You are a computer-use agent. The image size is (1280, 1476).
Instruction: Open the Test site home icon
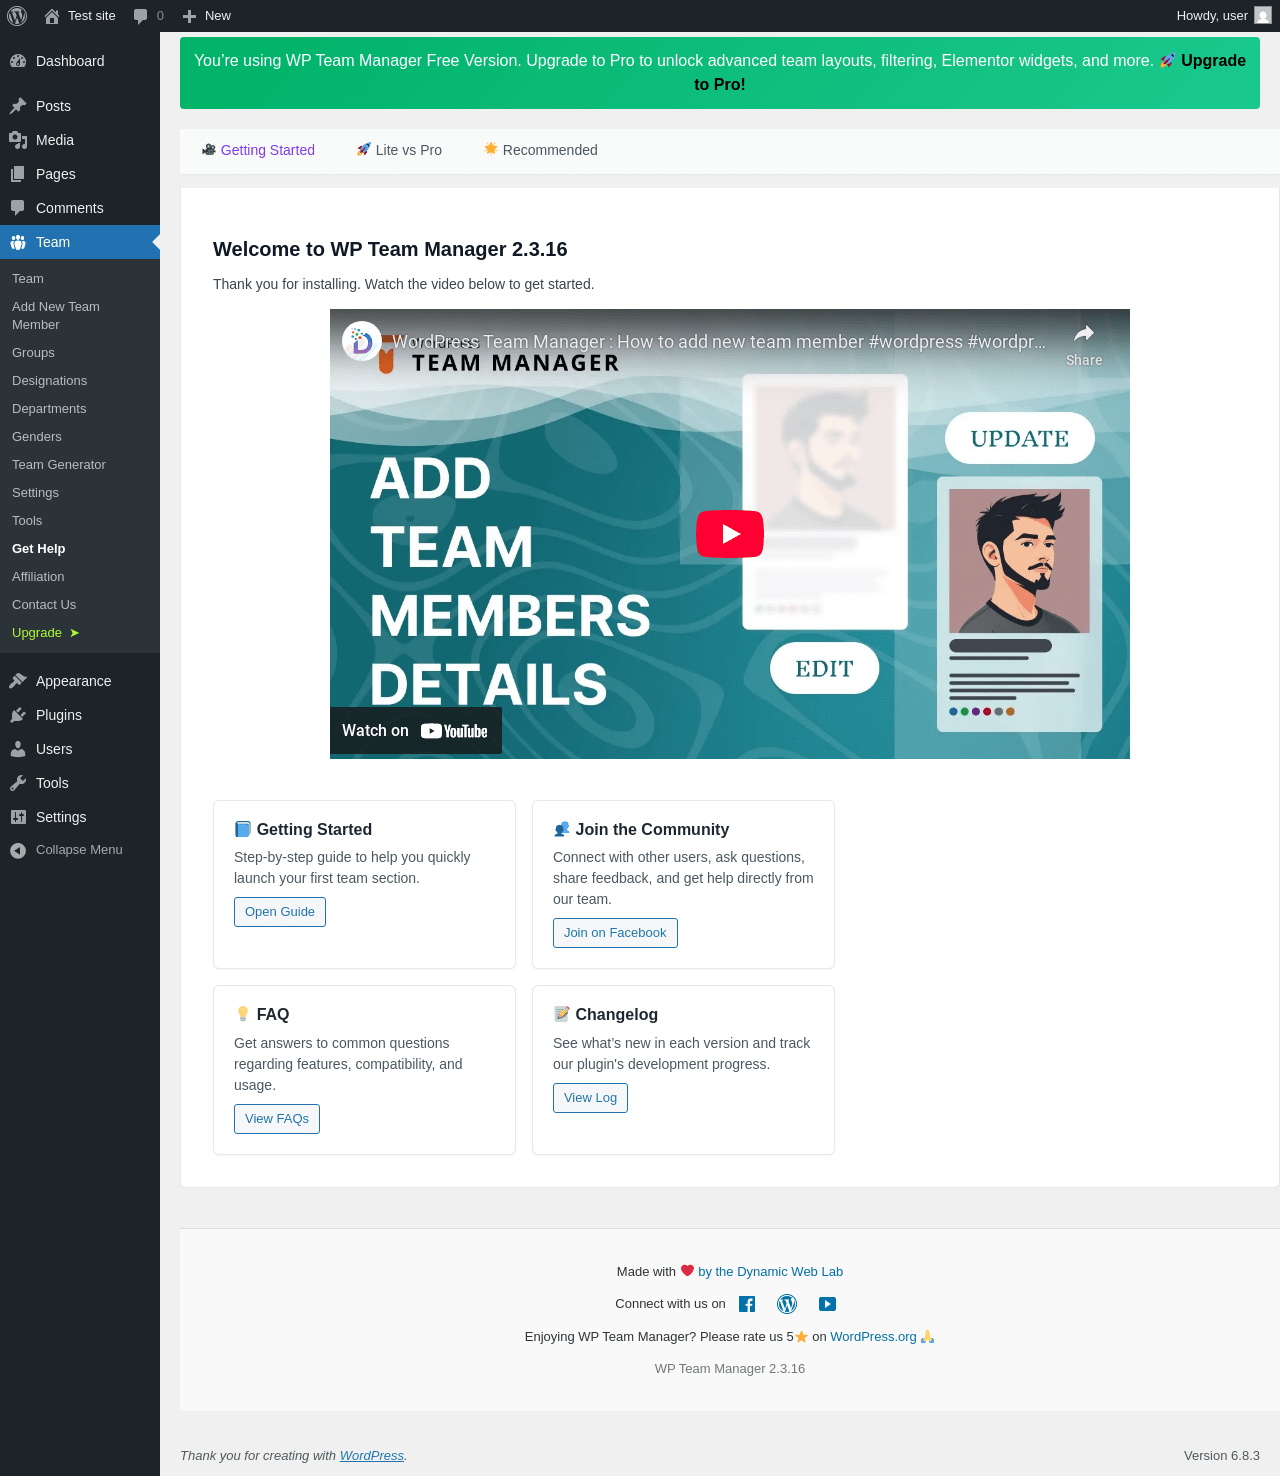(x=52, y=16)
